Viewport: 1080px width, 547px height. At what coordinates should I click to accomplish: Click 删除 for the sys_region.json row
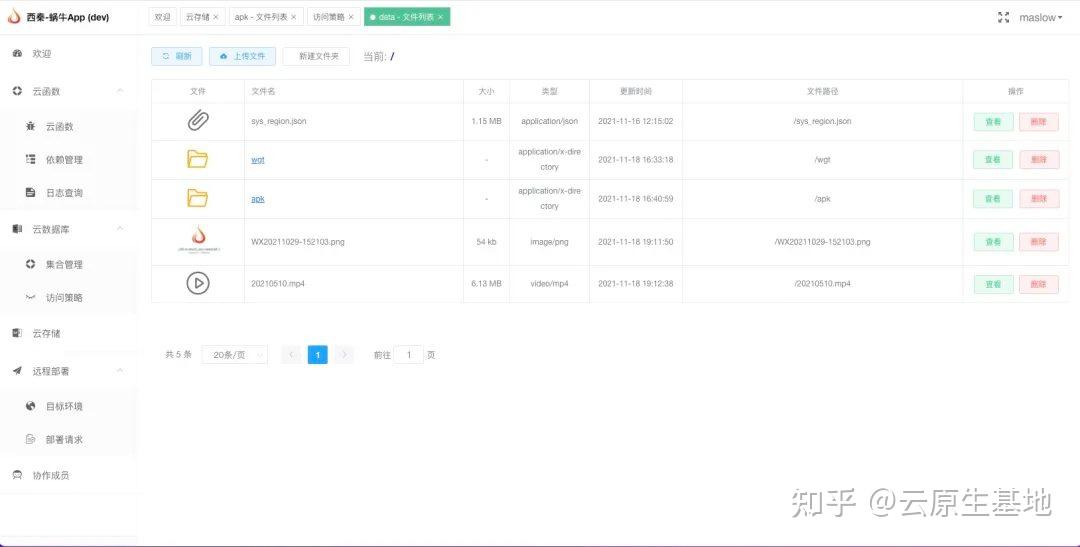pyautogui.click(x=1039, y=122)
